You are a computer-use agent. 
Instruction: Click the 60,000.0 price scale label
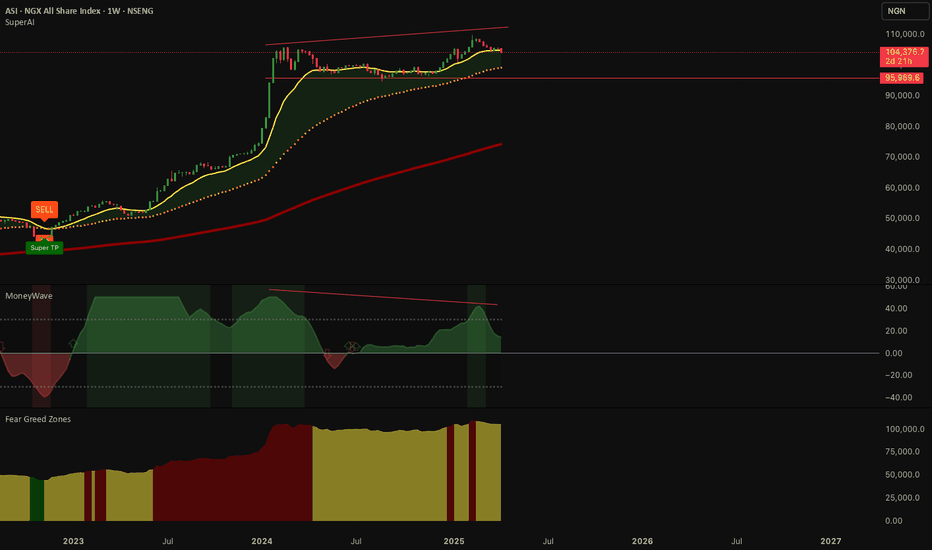click(x=902, y=188)
